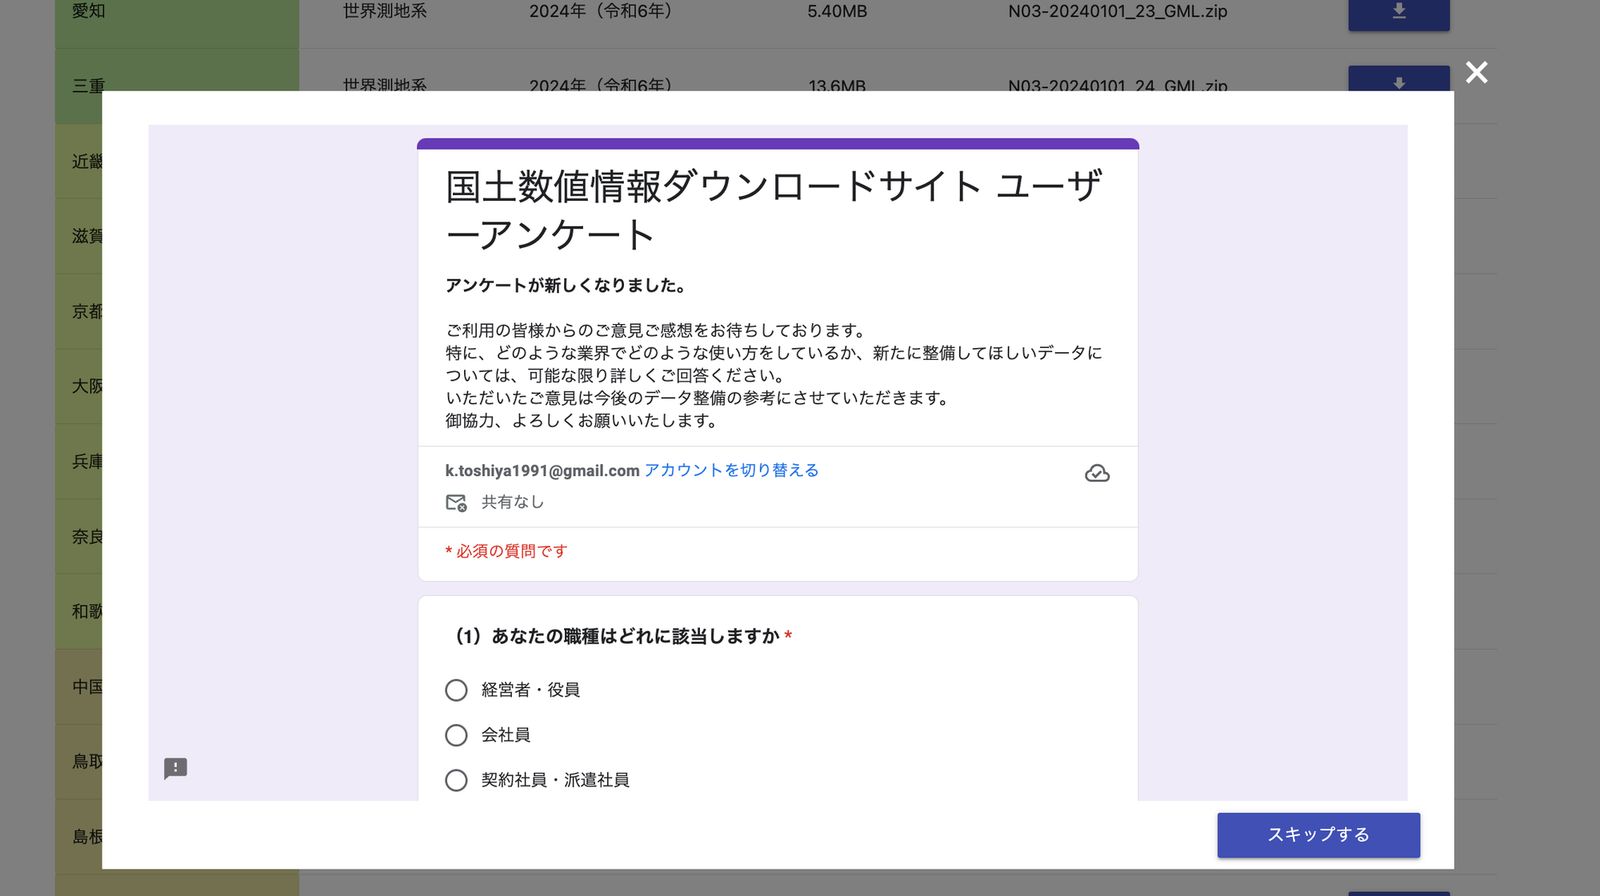
Task: Click the 三重 row label
Action: (89, 84)
